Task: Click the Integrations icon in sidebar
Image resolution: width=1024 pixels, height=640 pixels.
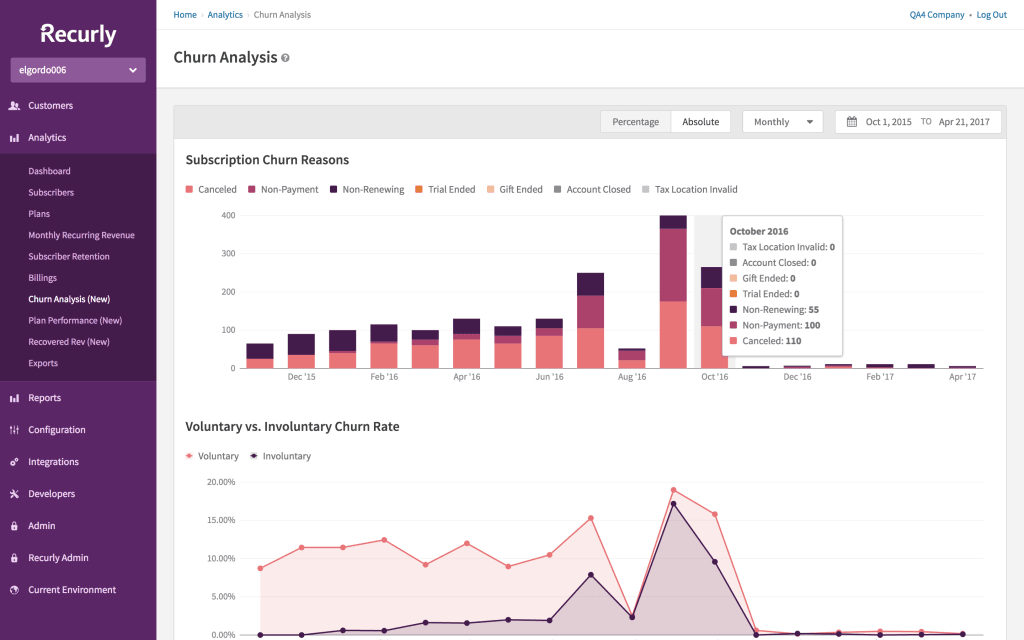Action: (x=14, y=462)
